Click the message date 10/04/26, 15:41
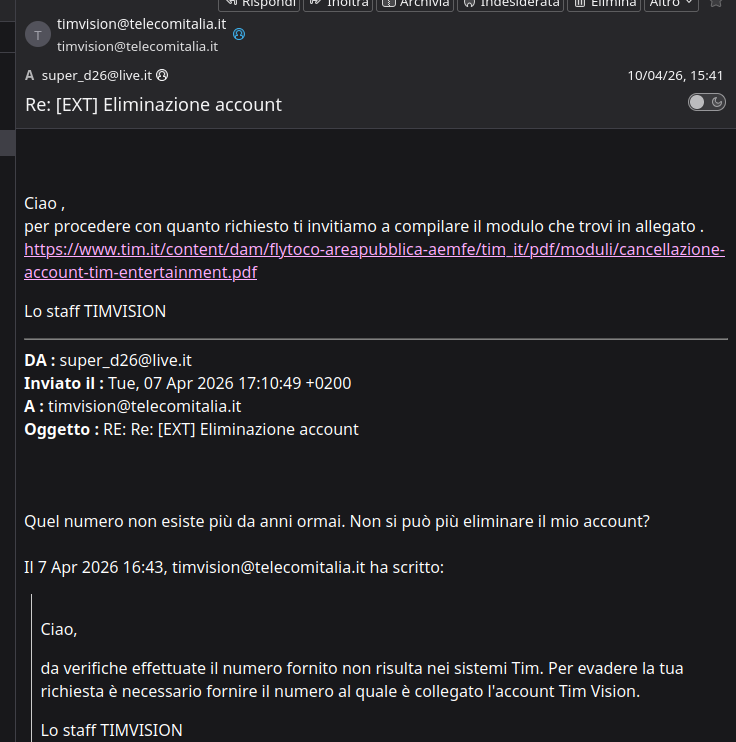The image size is (736, 742). 675,75
